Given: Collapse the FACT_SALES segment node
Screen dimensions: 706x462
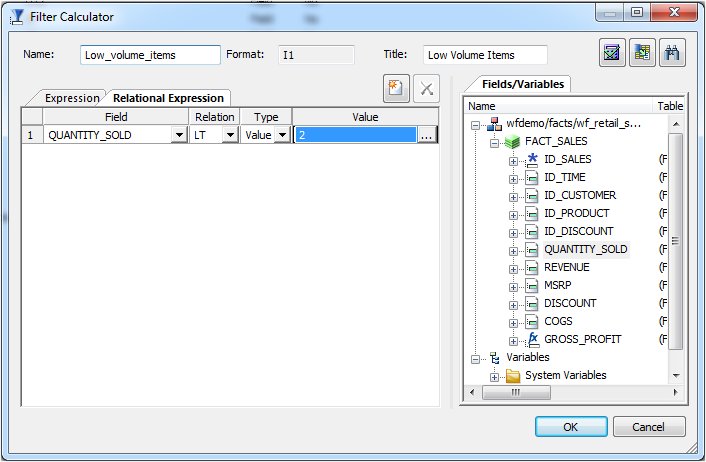Looking at the screenshot, I should [494, 143].
